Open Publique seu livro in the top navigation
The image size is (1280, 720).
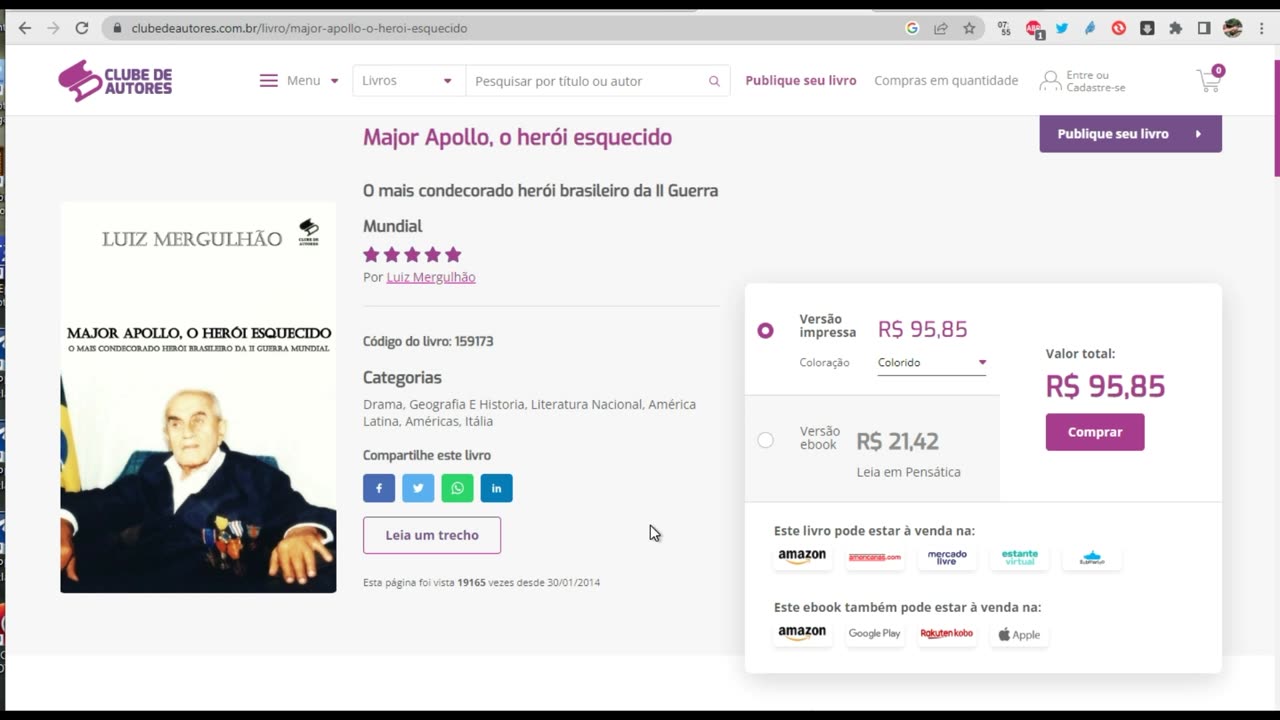pos(801,81)
